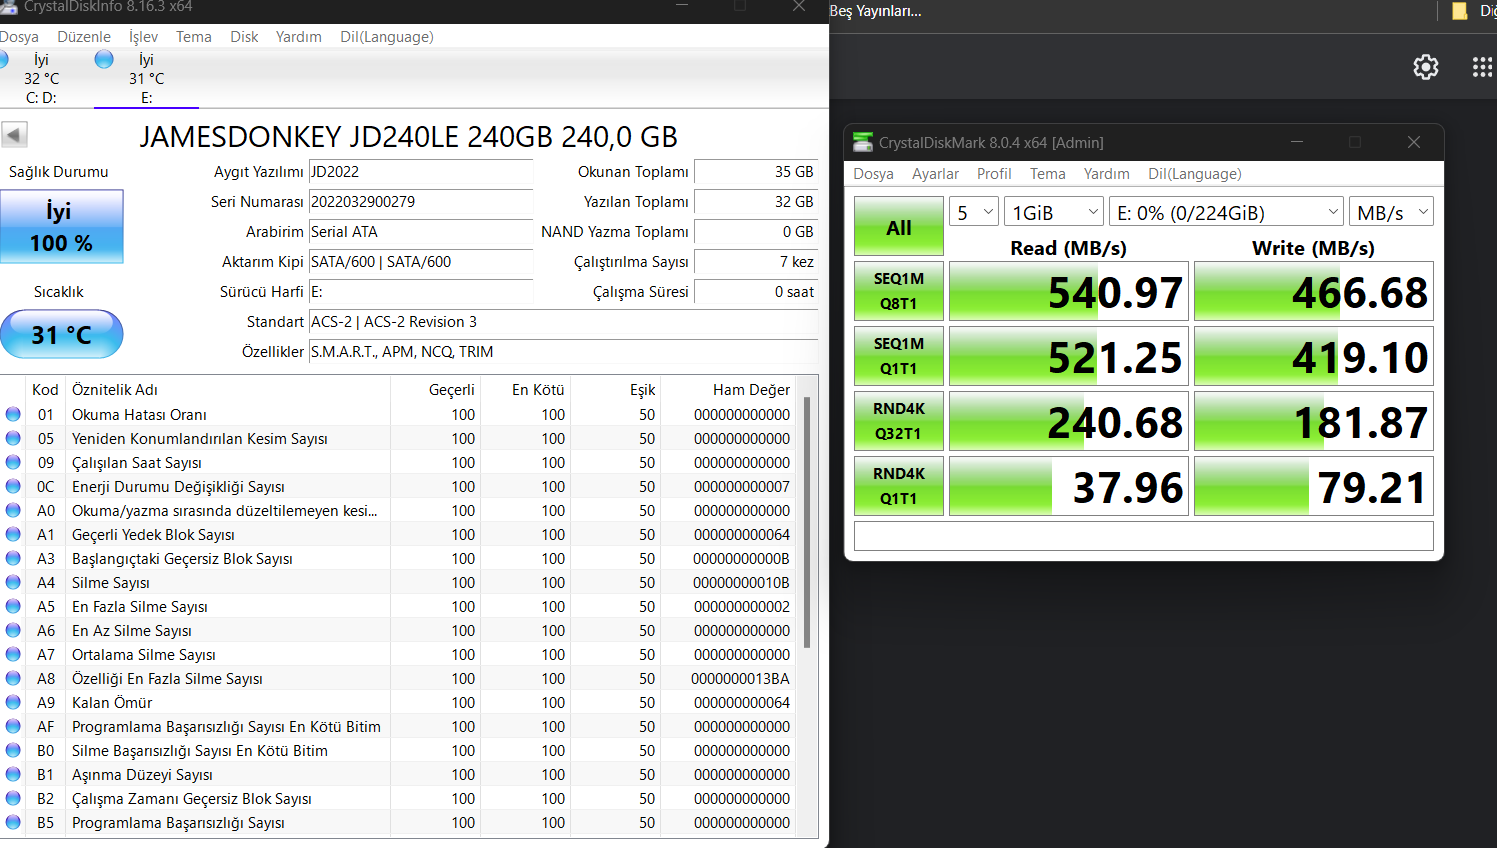This screenshot has width=1497, height=848.
Task: Run all benchmarks with All button
Action: click(899, 226)
